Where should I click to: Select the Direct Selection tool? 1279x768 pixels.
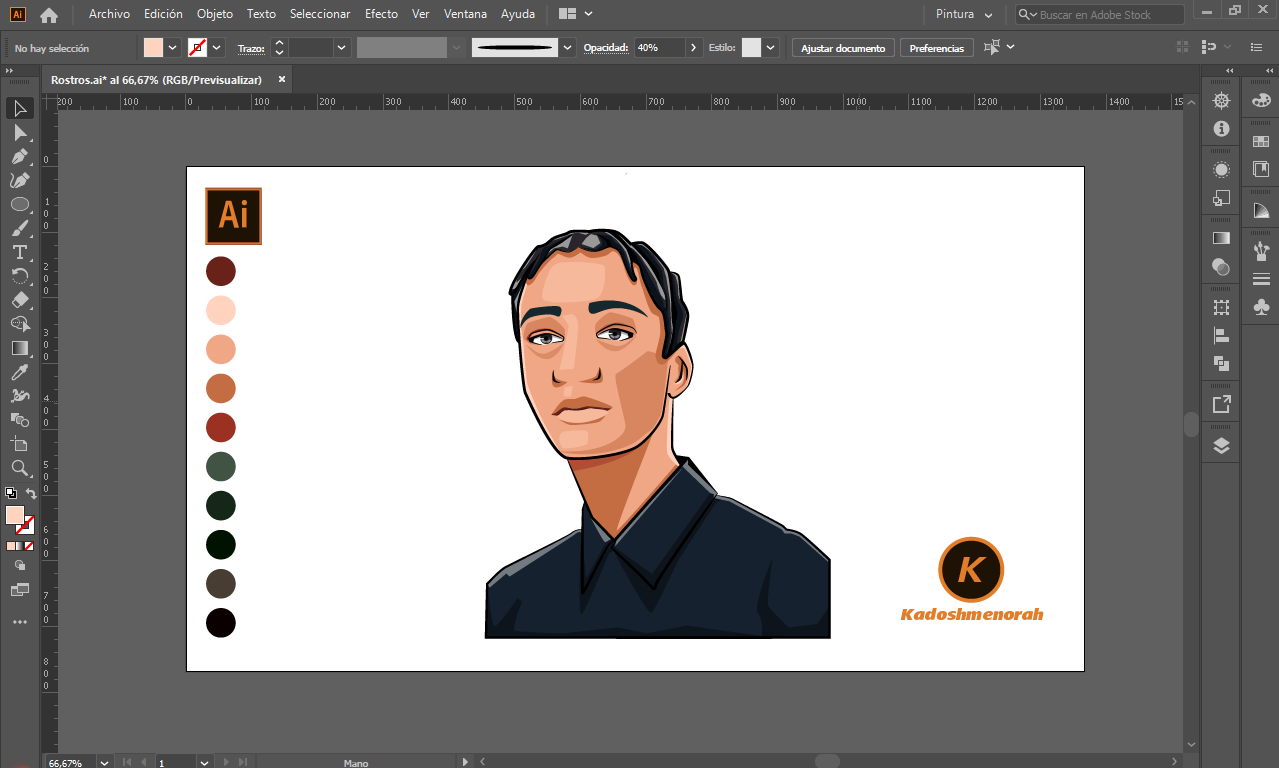pos(19,132)
